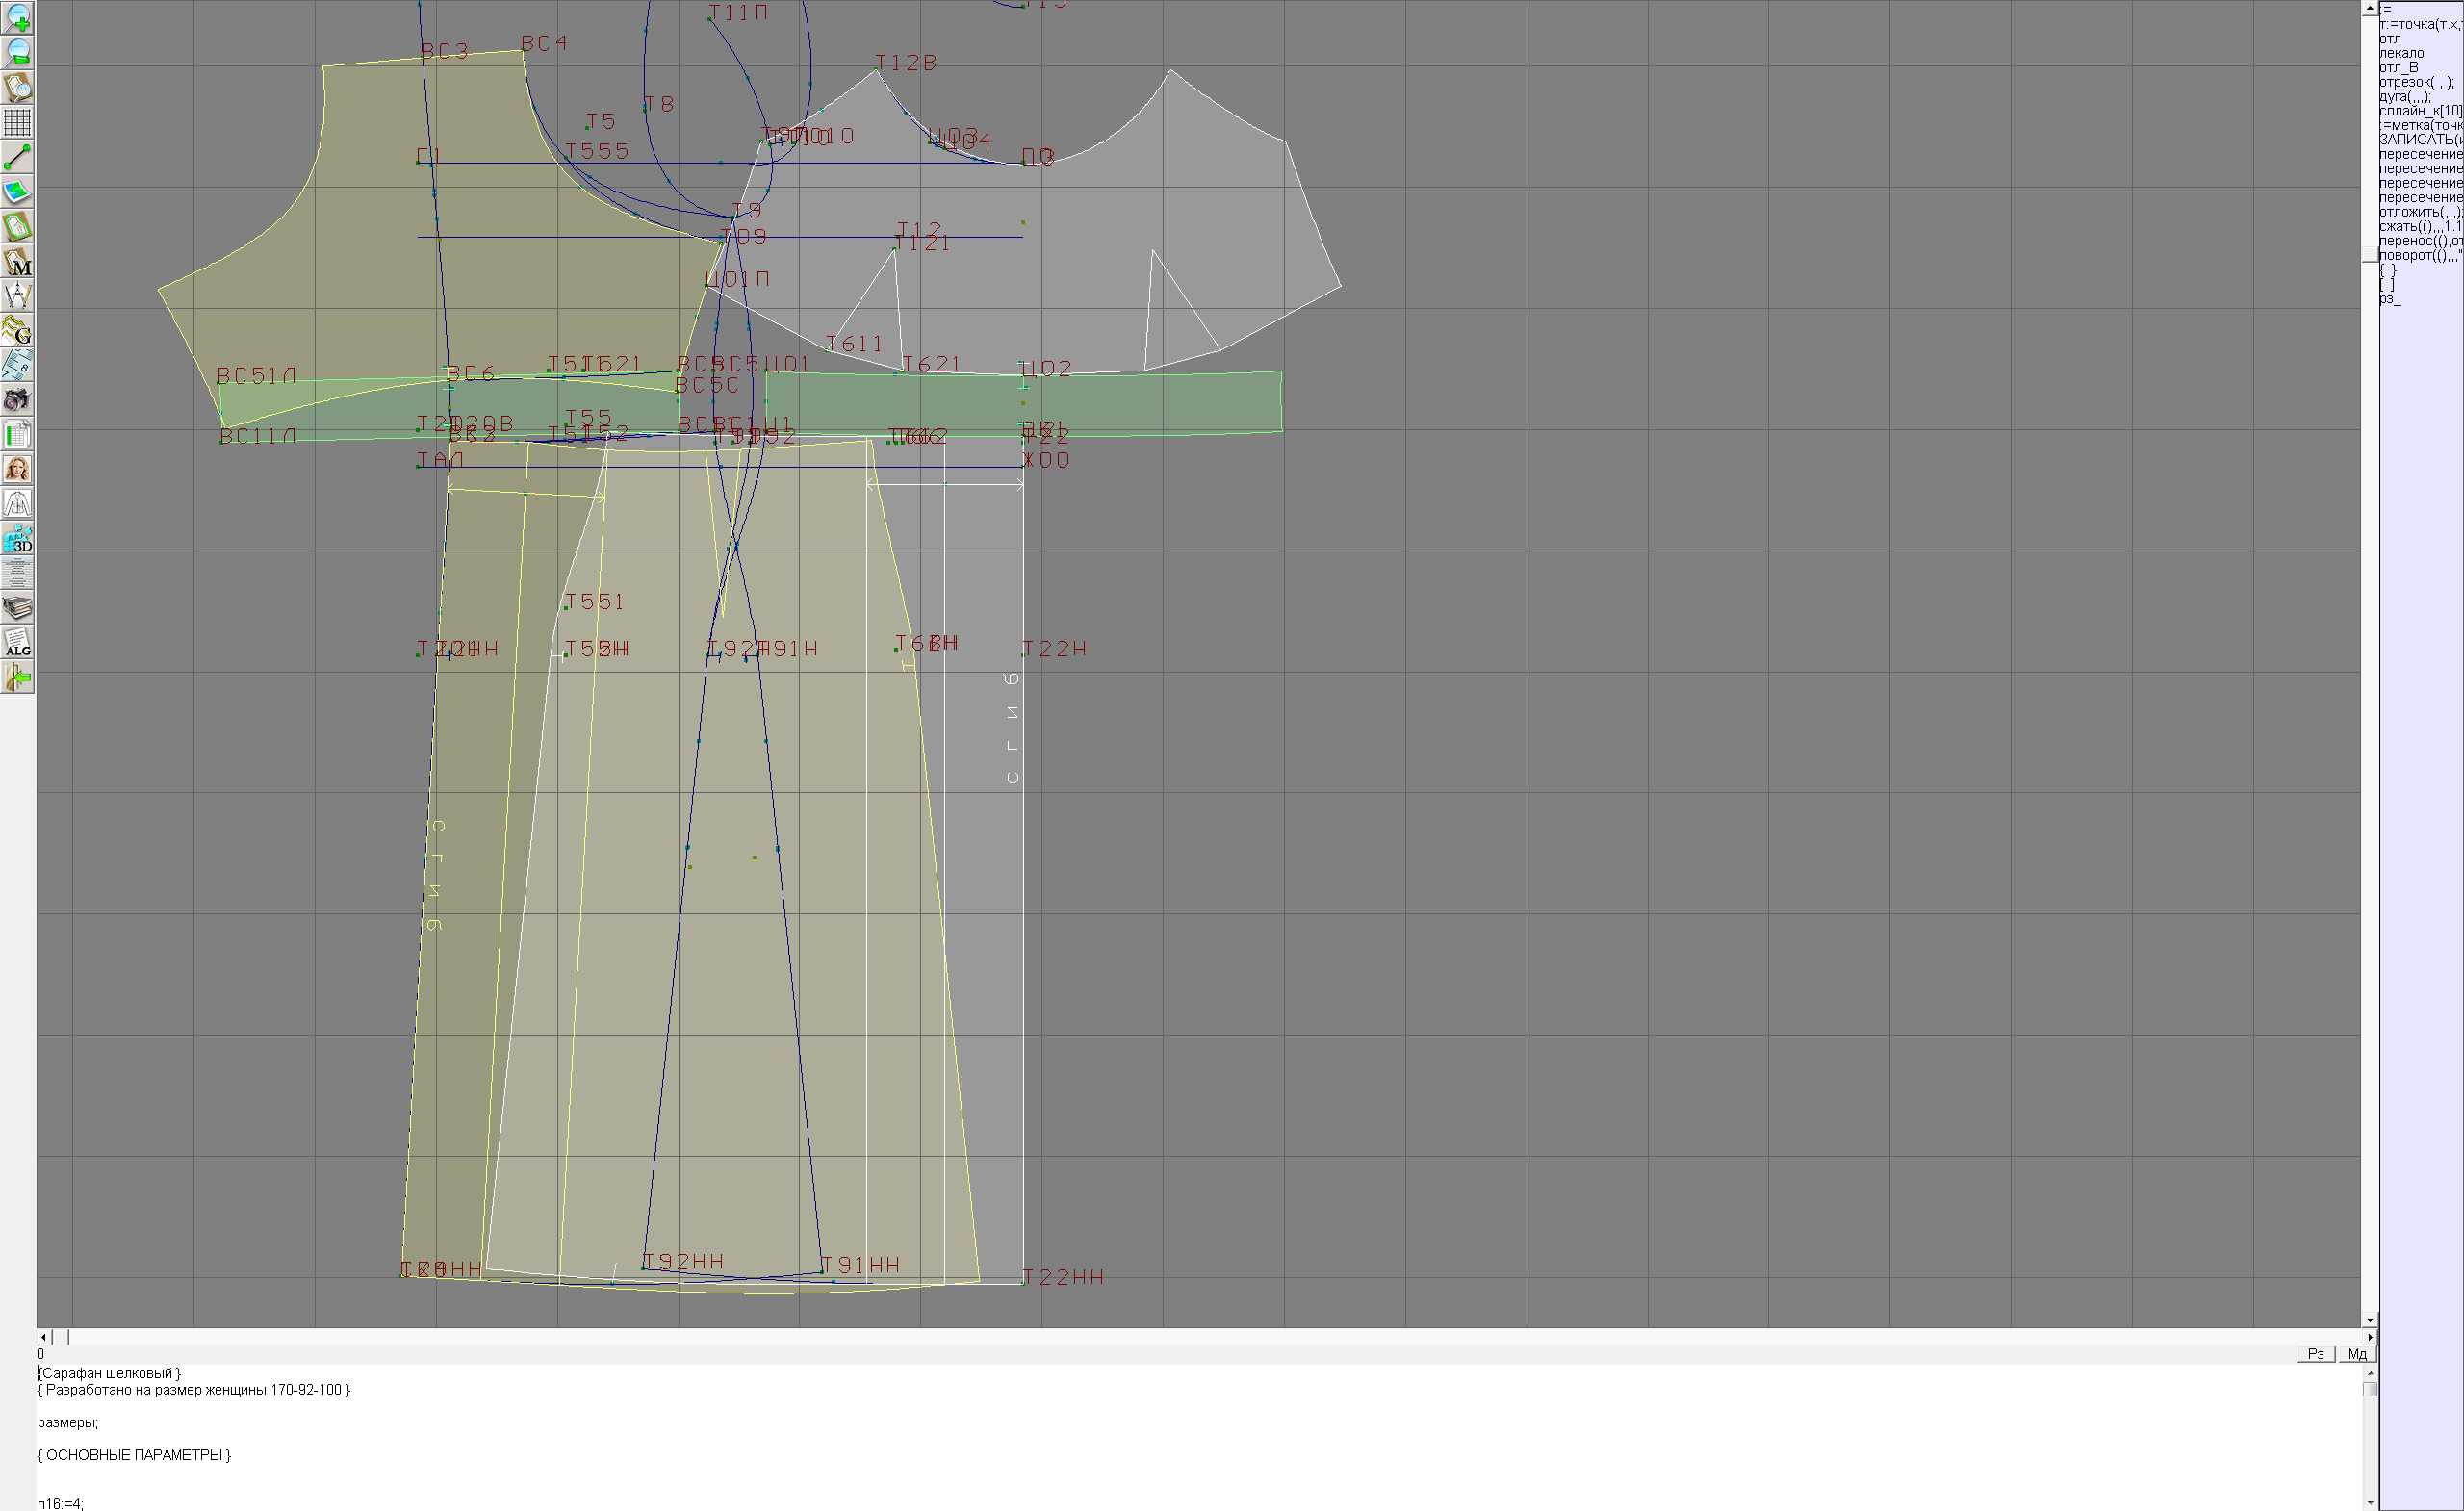Select the line segment drawing tool
The image size is (2464, 1511).
pos(17,157)
